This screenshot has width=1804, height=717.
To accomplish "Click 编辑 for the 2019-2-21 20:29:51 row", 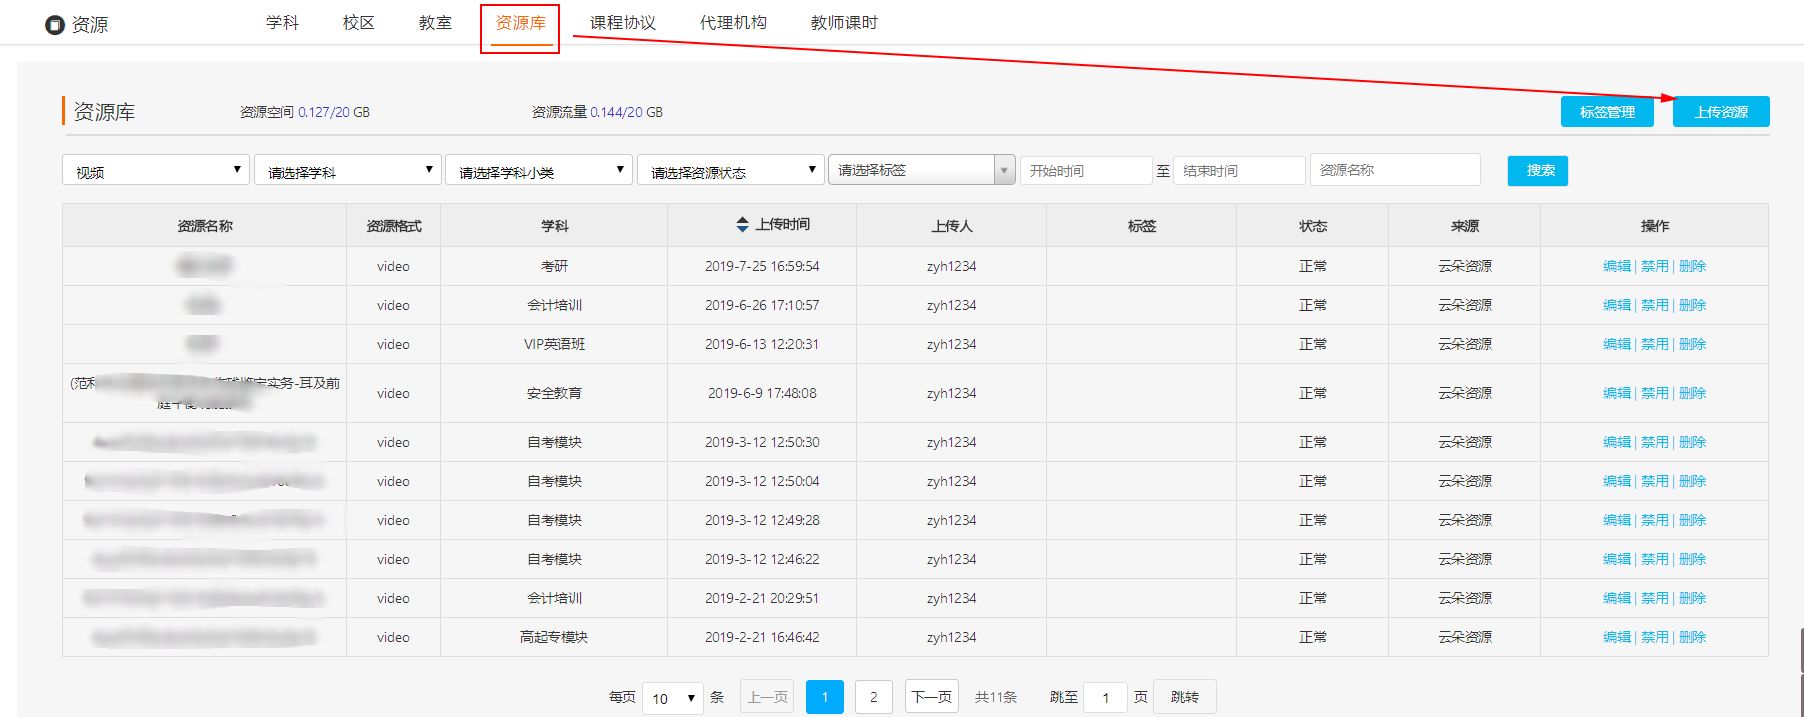I will (1616, 598).
